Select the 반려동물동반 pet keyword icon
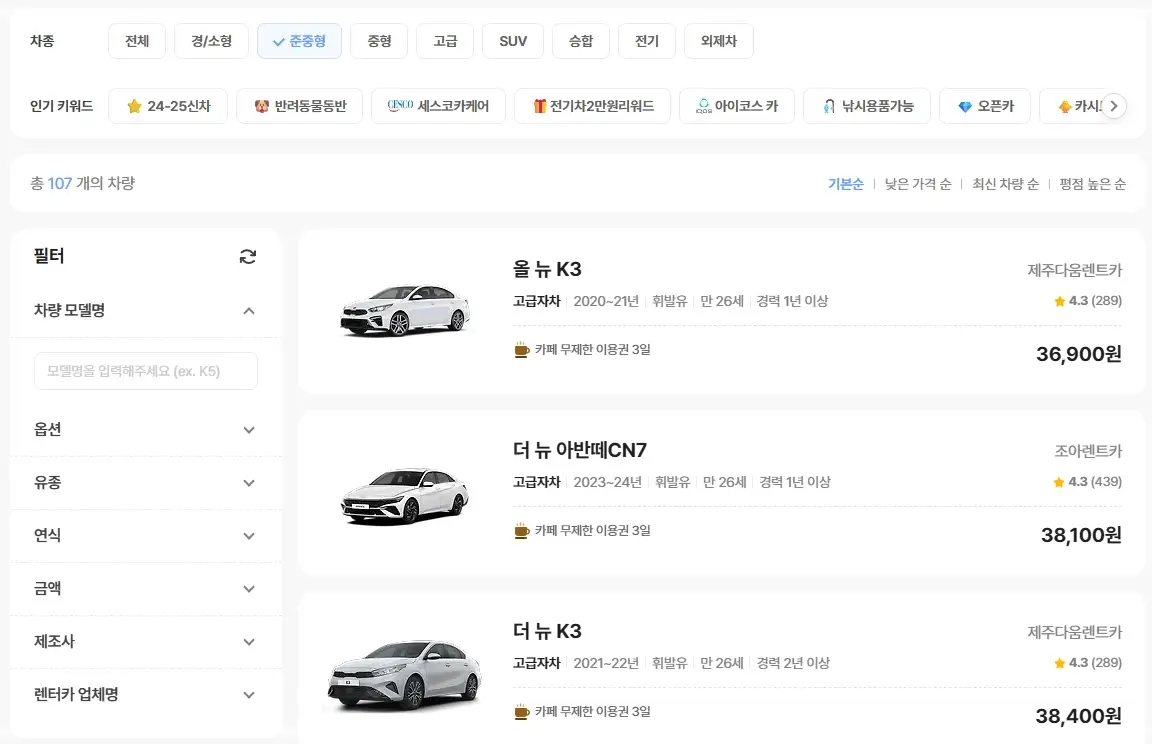This screenshot has height=744, width=1152. coord(261,105)
